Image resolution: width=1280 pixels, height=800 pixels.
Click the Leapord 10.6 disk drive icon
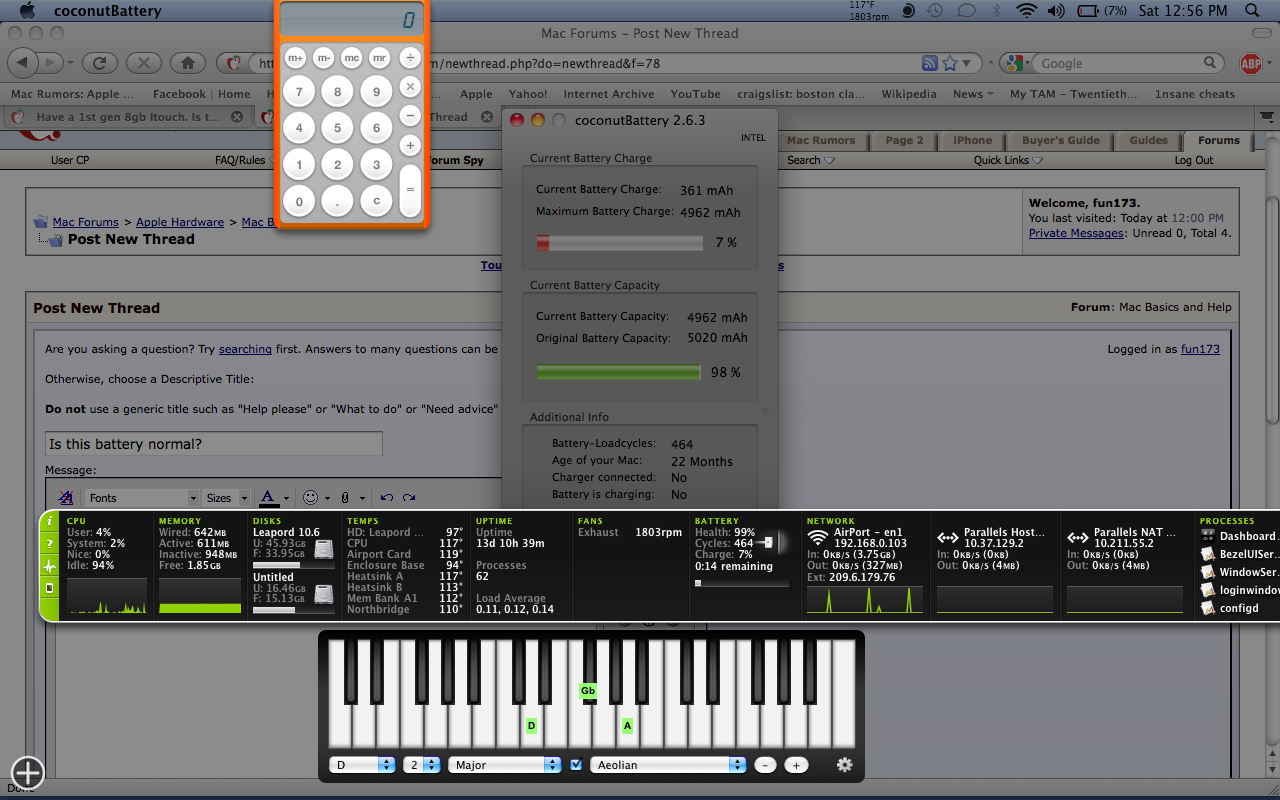(324, 549)
